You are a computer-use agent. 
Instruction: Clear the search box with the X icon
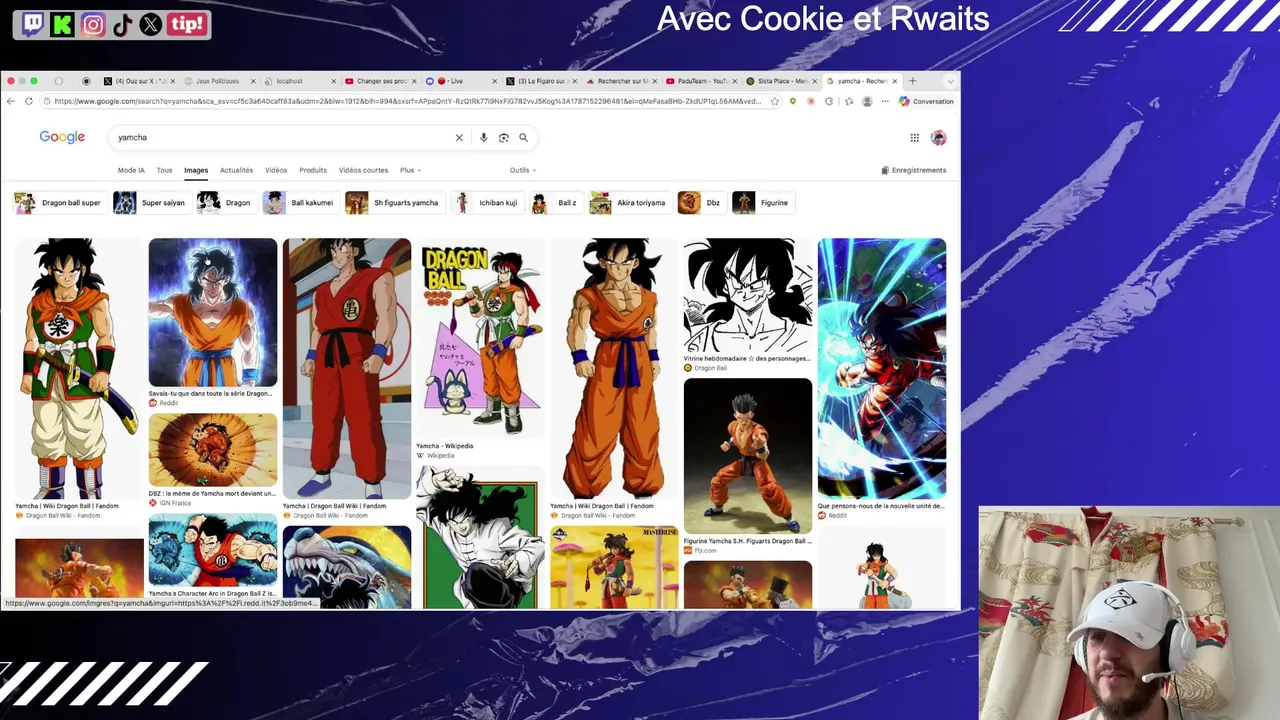[459, 138]
